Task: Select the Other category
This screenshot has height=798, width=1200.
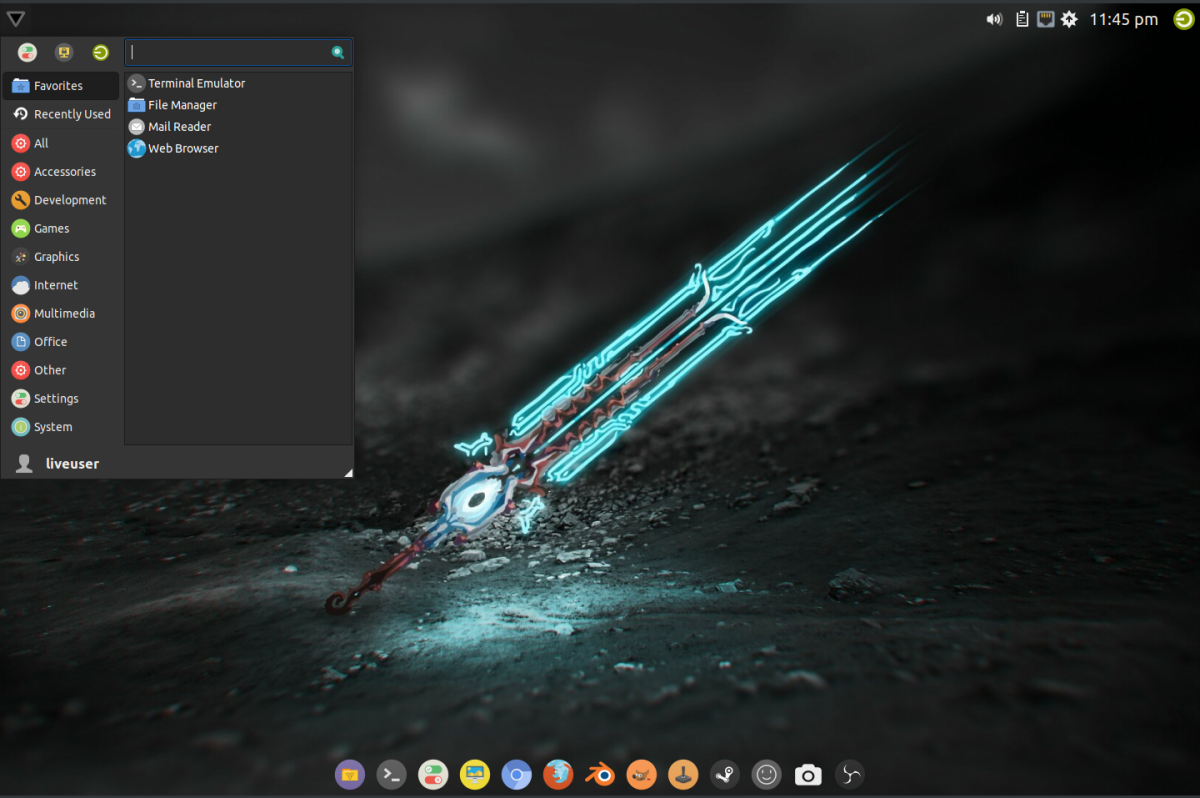Action: click(61, 370)
